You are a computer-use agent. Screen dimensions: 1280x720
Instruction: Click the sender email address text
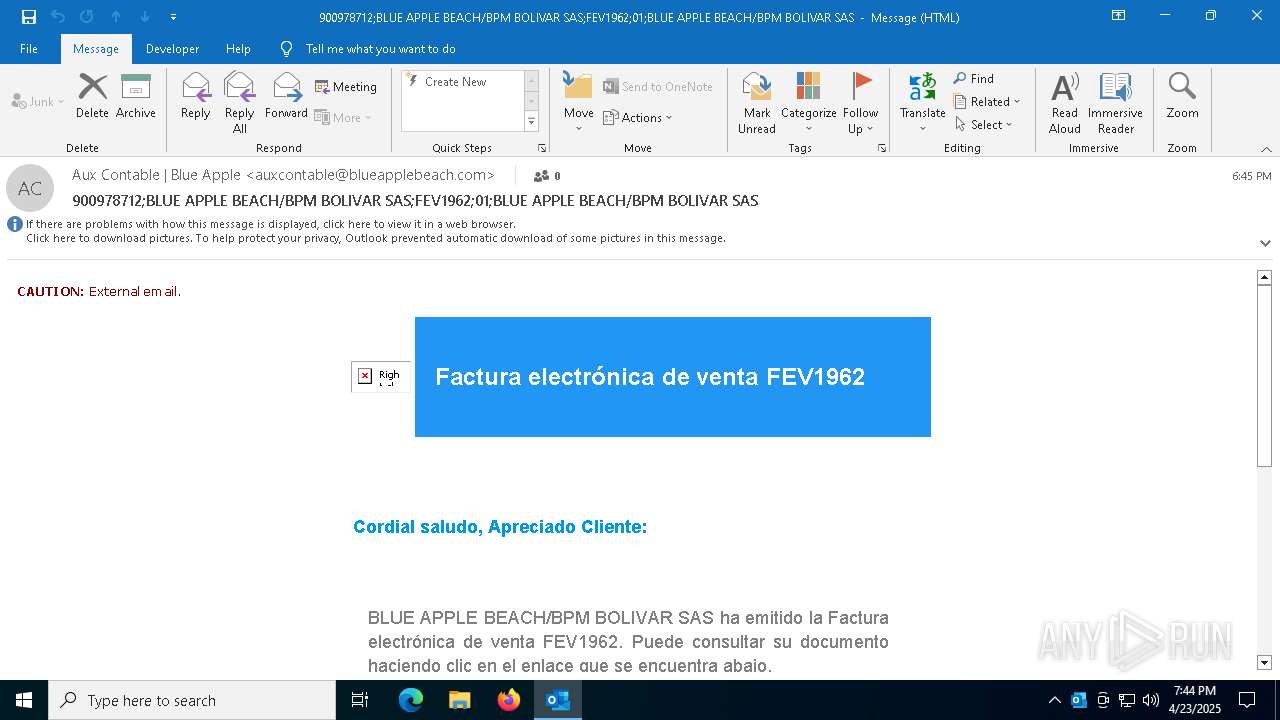click(x=370, y=175)
